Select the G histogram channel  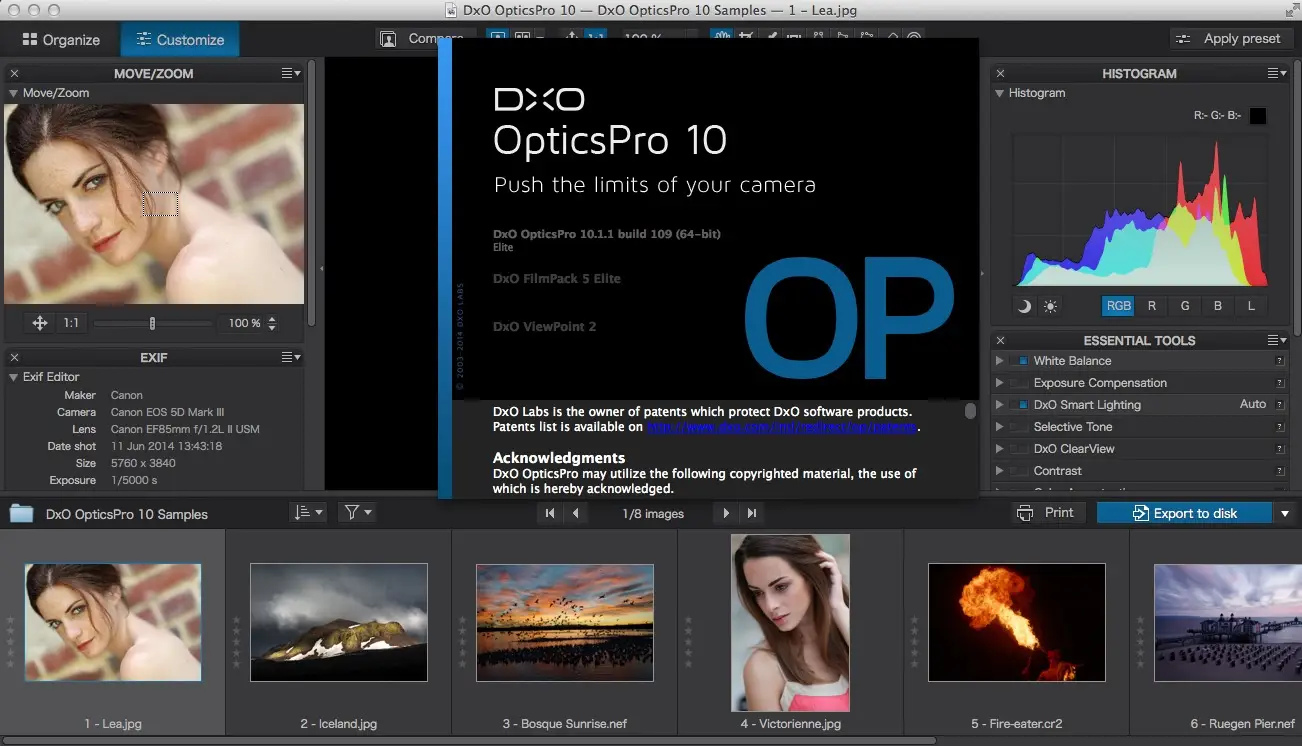click(1185, 306)
